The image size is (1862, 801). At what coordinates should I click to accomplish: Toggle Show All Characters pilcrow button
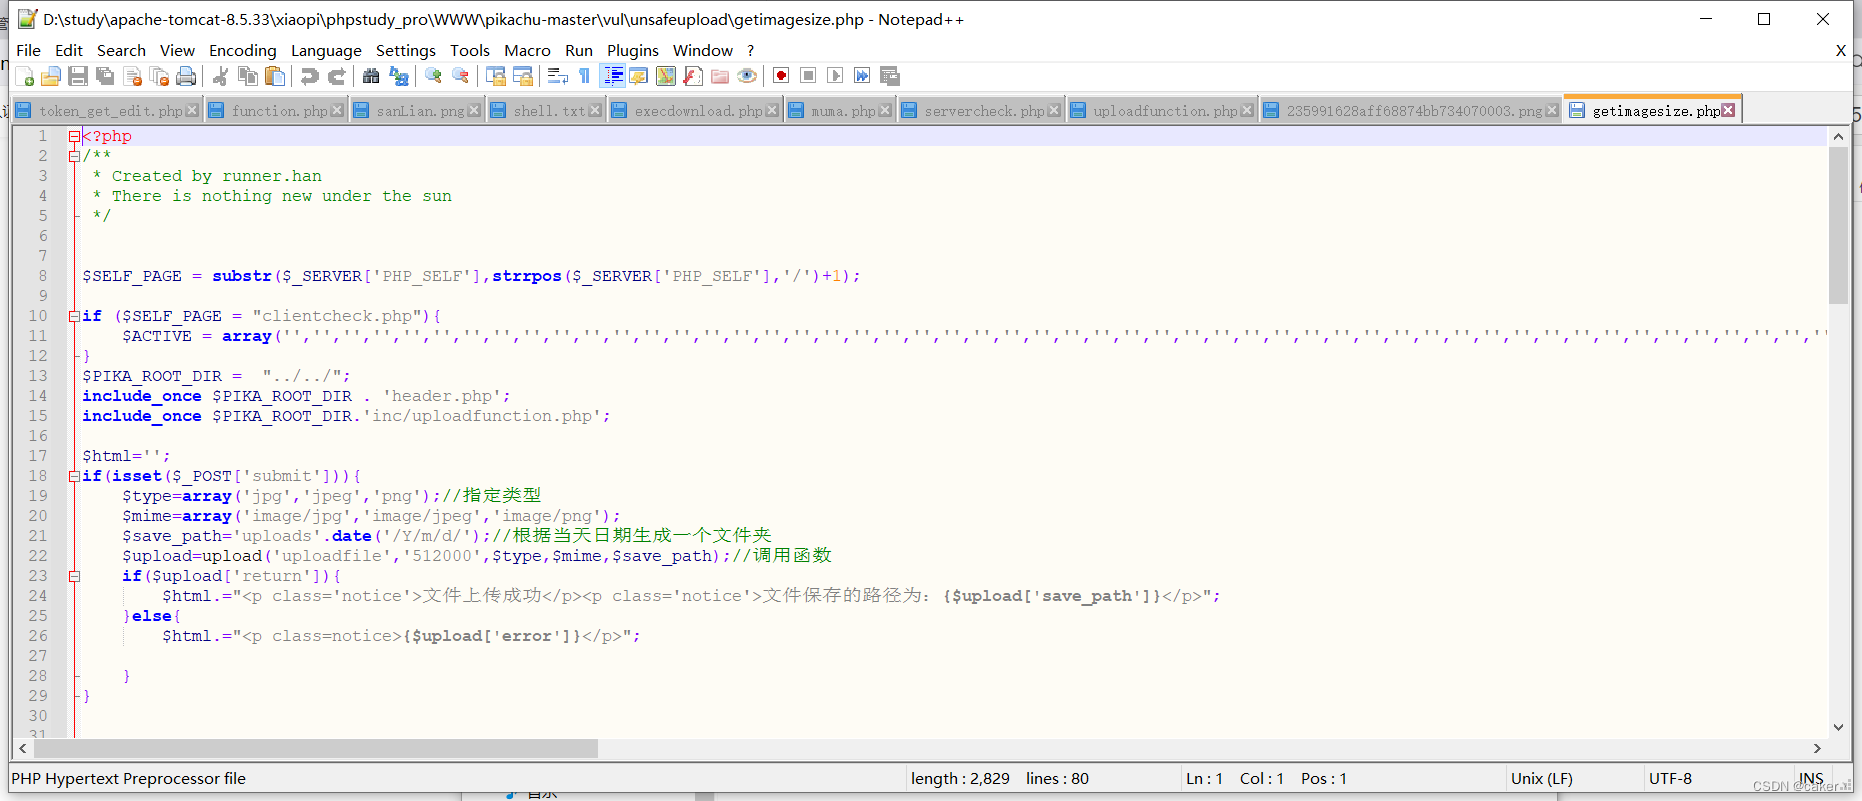coord(585,76)
